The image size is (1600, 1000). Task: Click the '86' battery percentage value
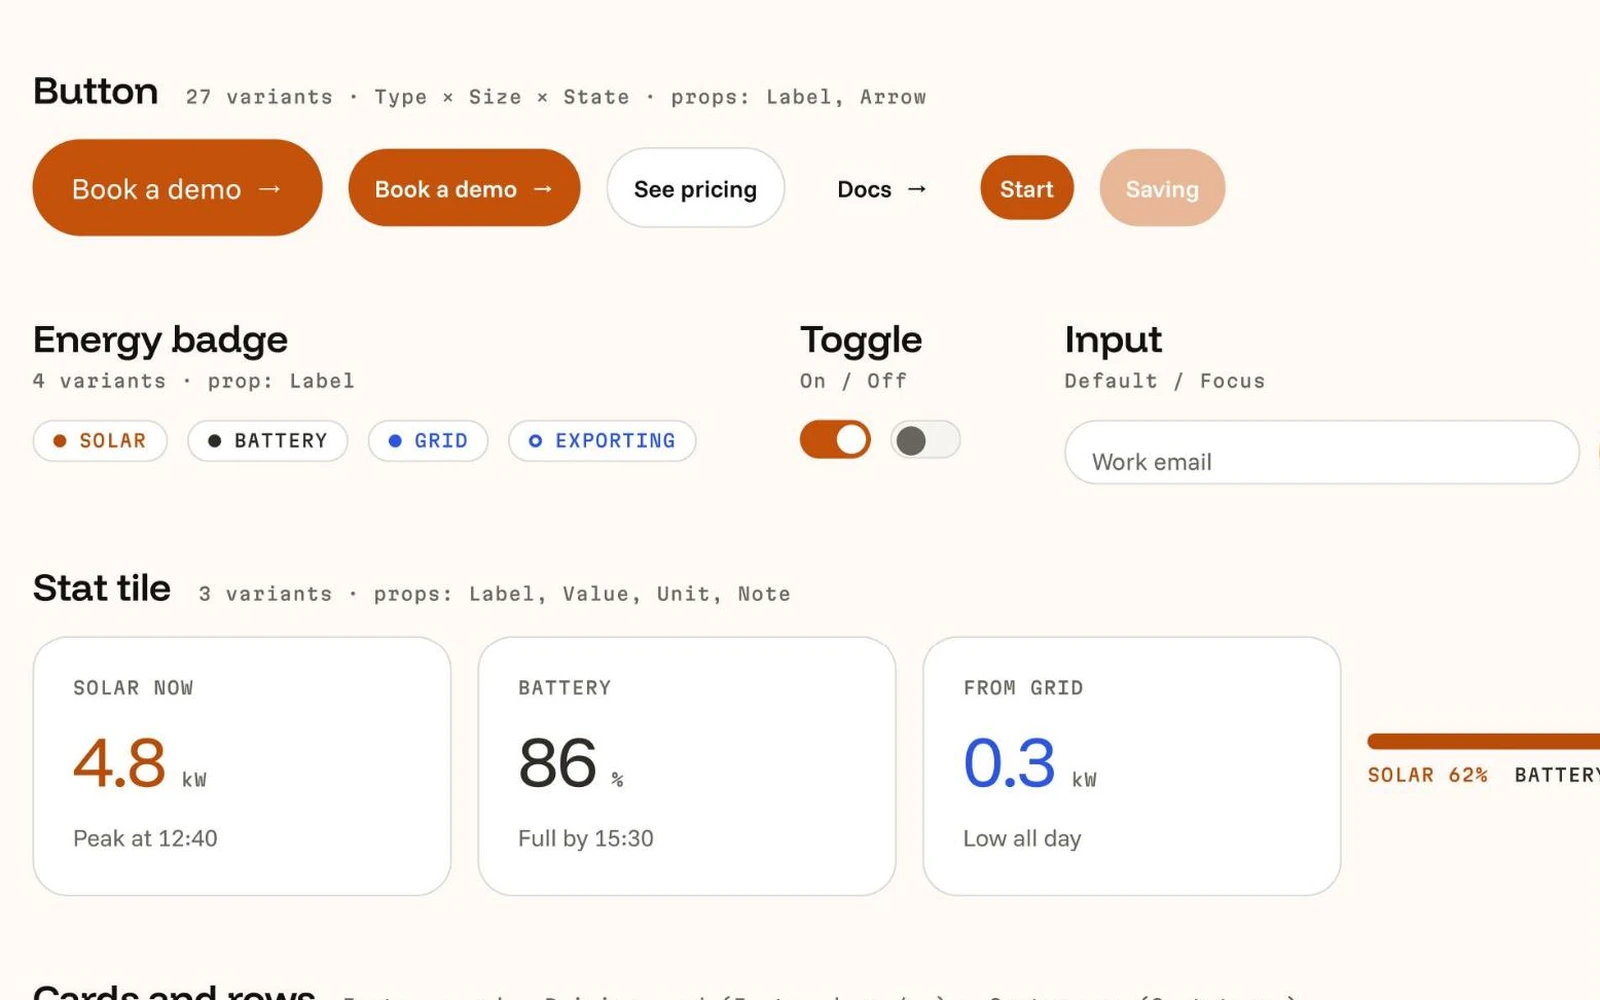click(558, 764)
